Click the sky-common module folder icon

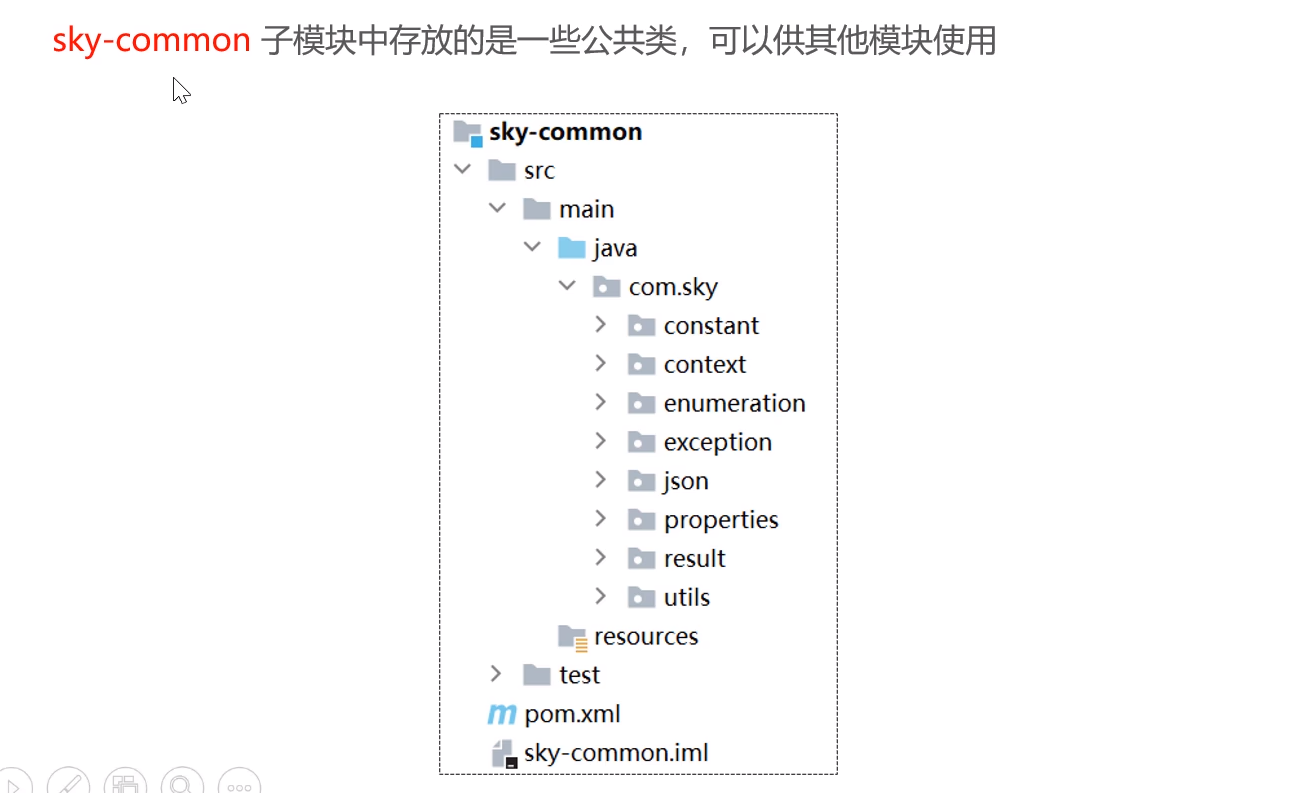click(468, 132)
